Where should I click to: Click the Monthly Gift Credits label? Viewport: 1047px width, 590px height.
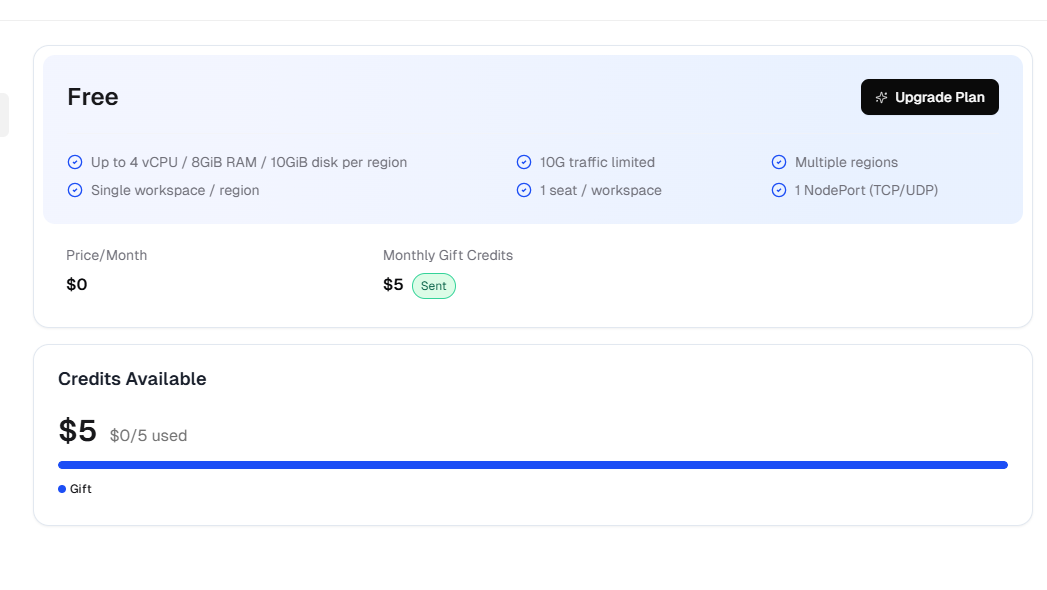click(x=447, y=255)
